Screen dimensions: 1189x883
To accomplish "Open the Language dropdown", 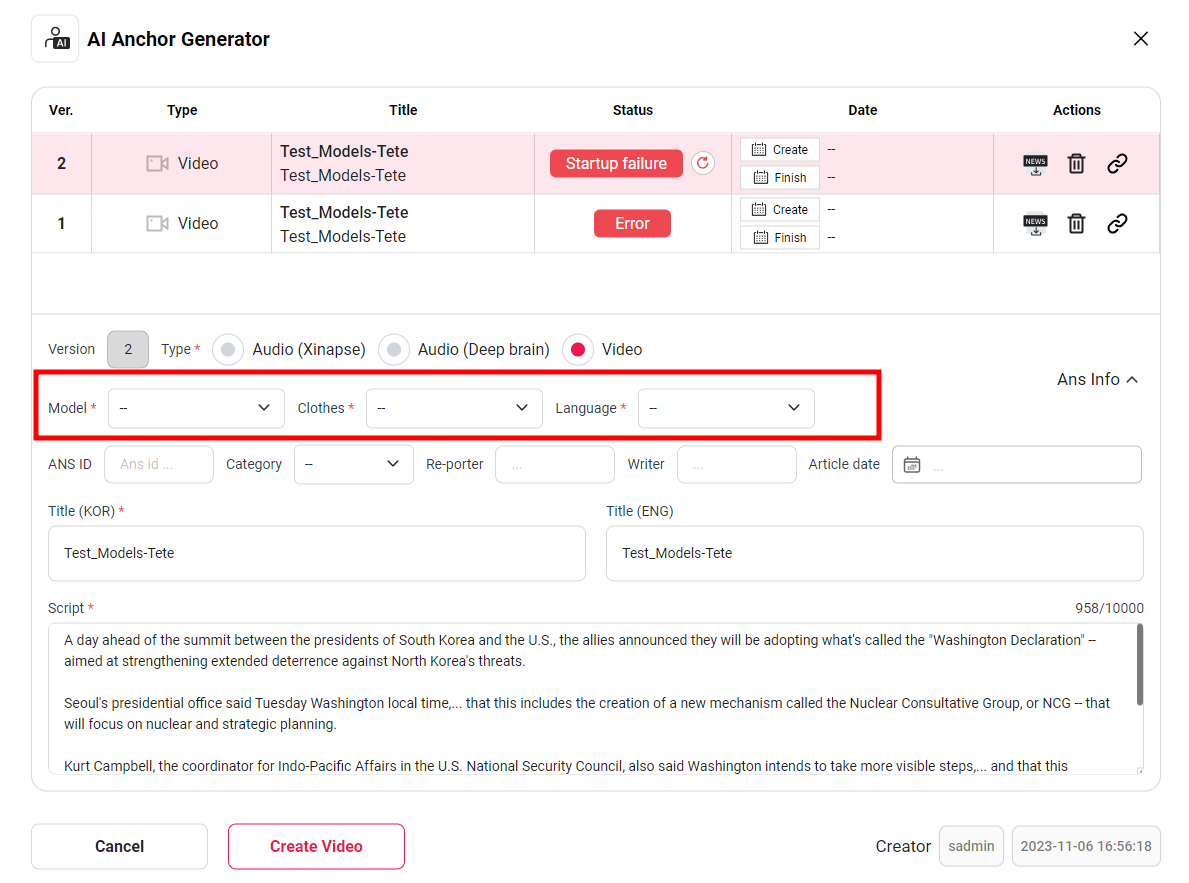I will [x=726, y=408].
